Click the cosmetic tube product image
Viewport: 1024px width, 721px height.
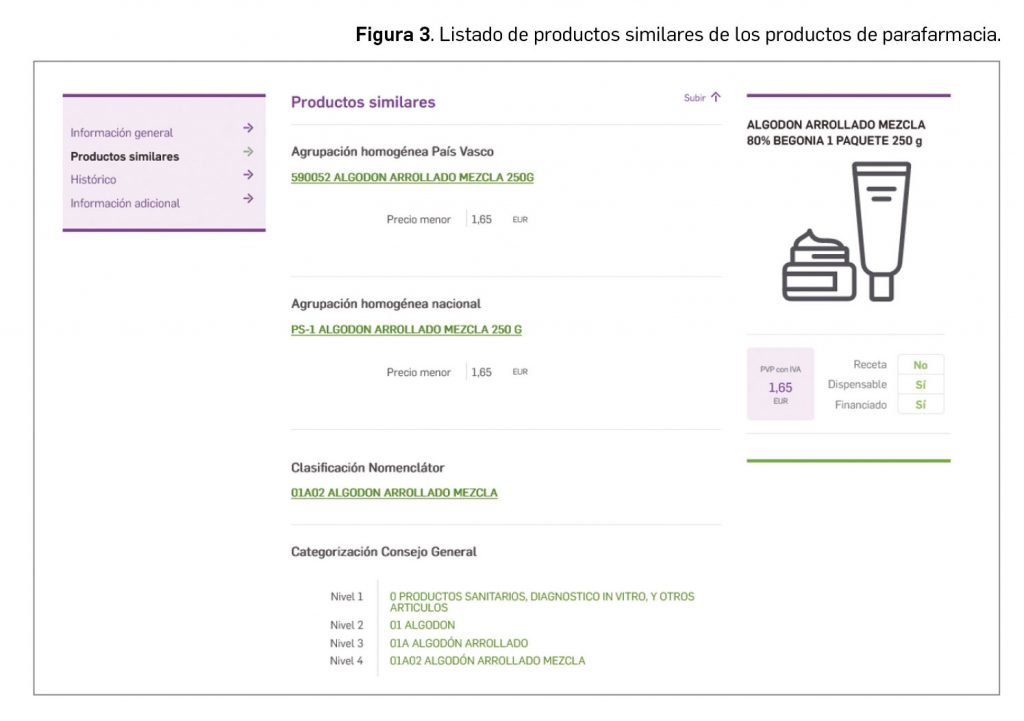(x=880, y=230)
